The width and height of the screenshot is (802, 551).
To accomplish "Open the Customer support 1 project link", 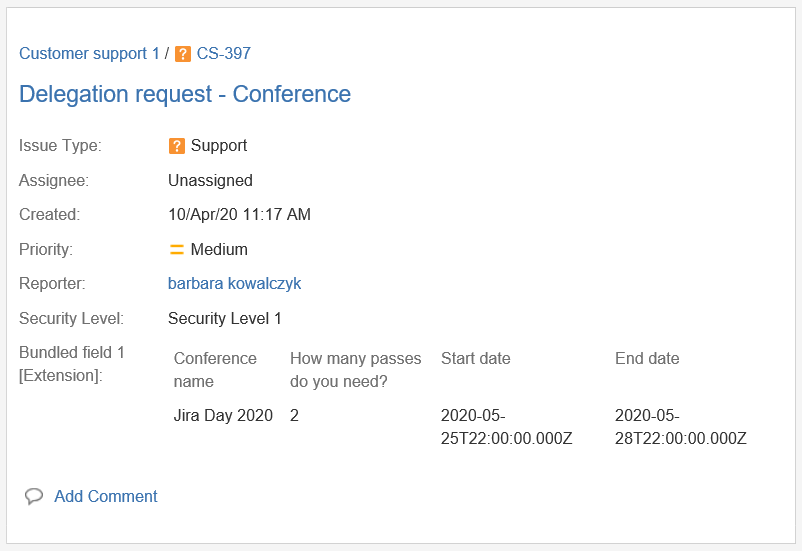I will (89, 54).
